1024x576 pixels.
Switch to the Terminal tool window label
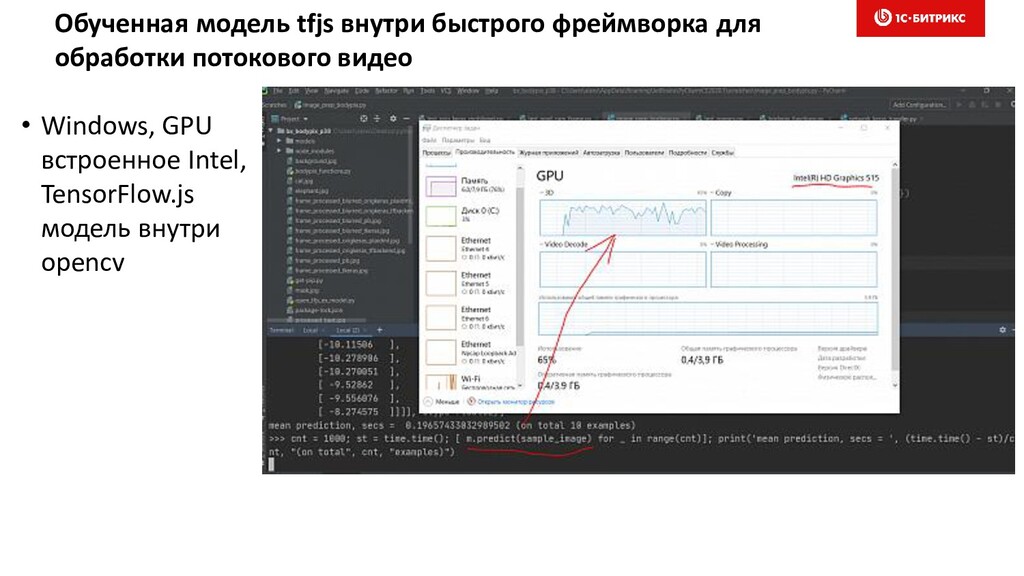click(281, 330)
